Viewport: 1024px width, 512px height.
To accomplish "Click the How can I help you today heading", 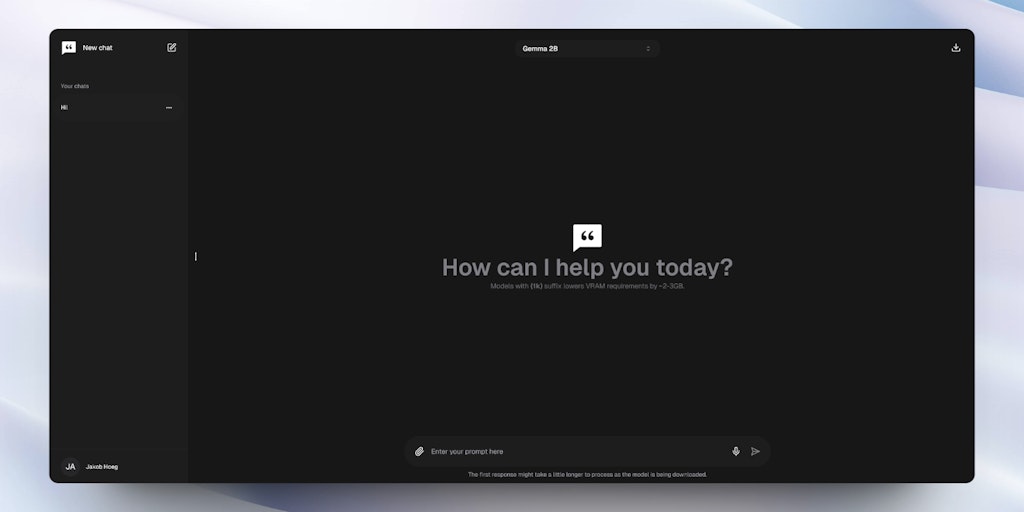I will [x=587, y=268].
